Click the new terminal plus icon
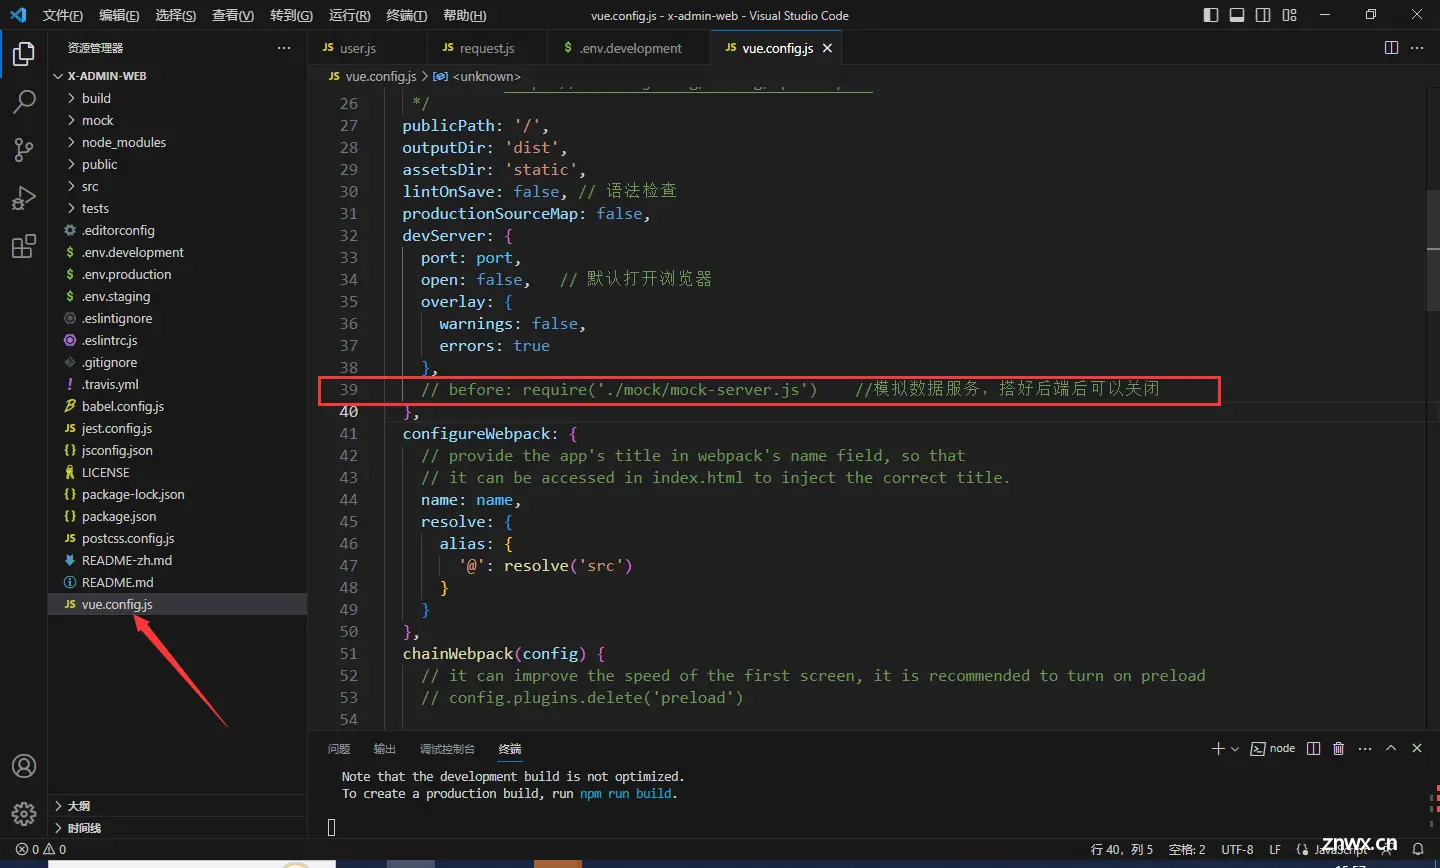The width and height of the screenshot is (1440, 868). [1217, 748]
